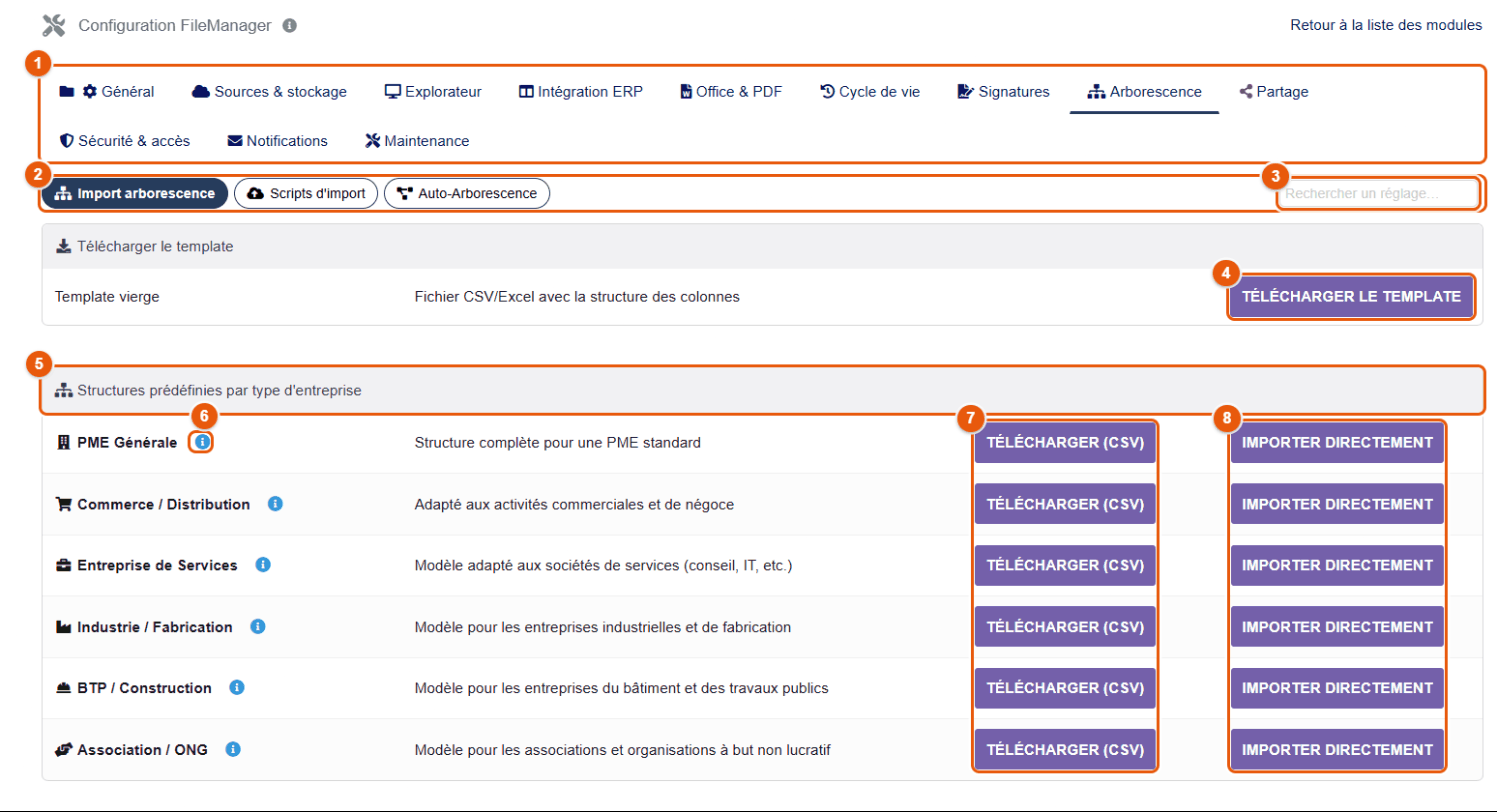Go to the Intégration ERP tab
1497x812 pixels.
point(581,92)
